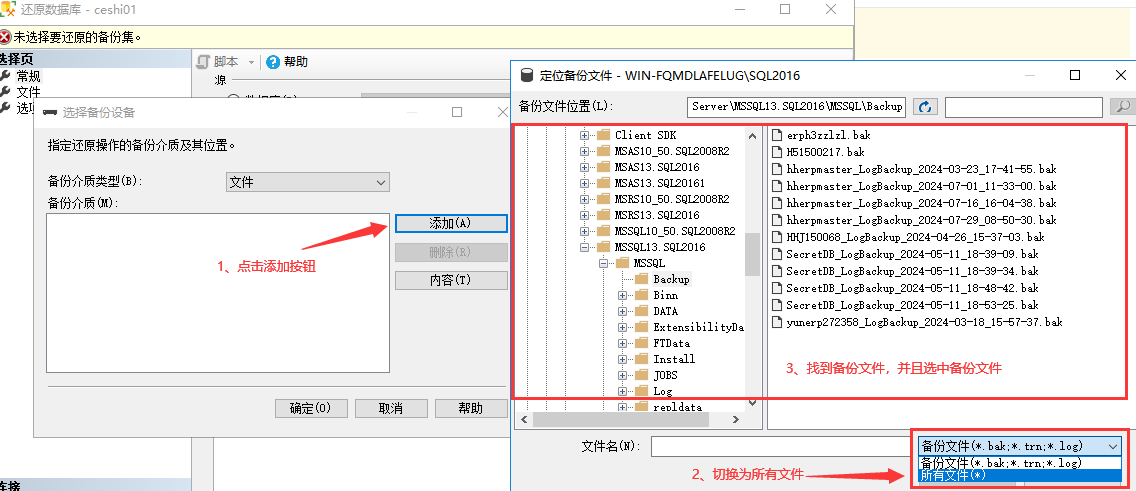Image resolution: width=1136 pixels, height=491 pixels.
Task: Click the script (脚本) toolbar icon
Action: (203, 62)
